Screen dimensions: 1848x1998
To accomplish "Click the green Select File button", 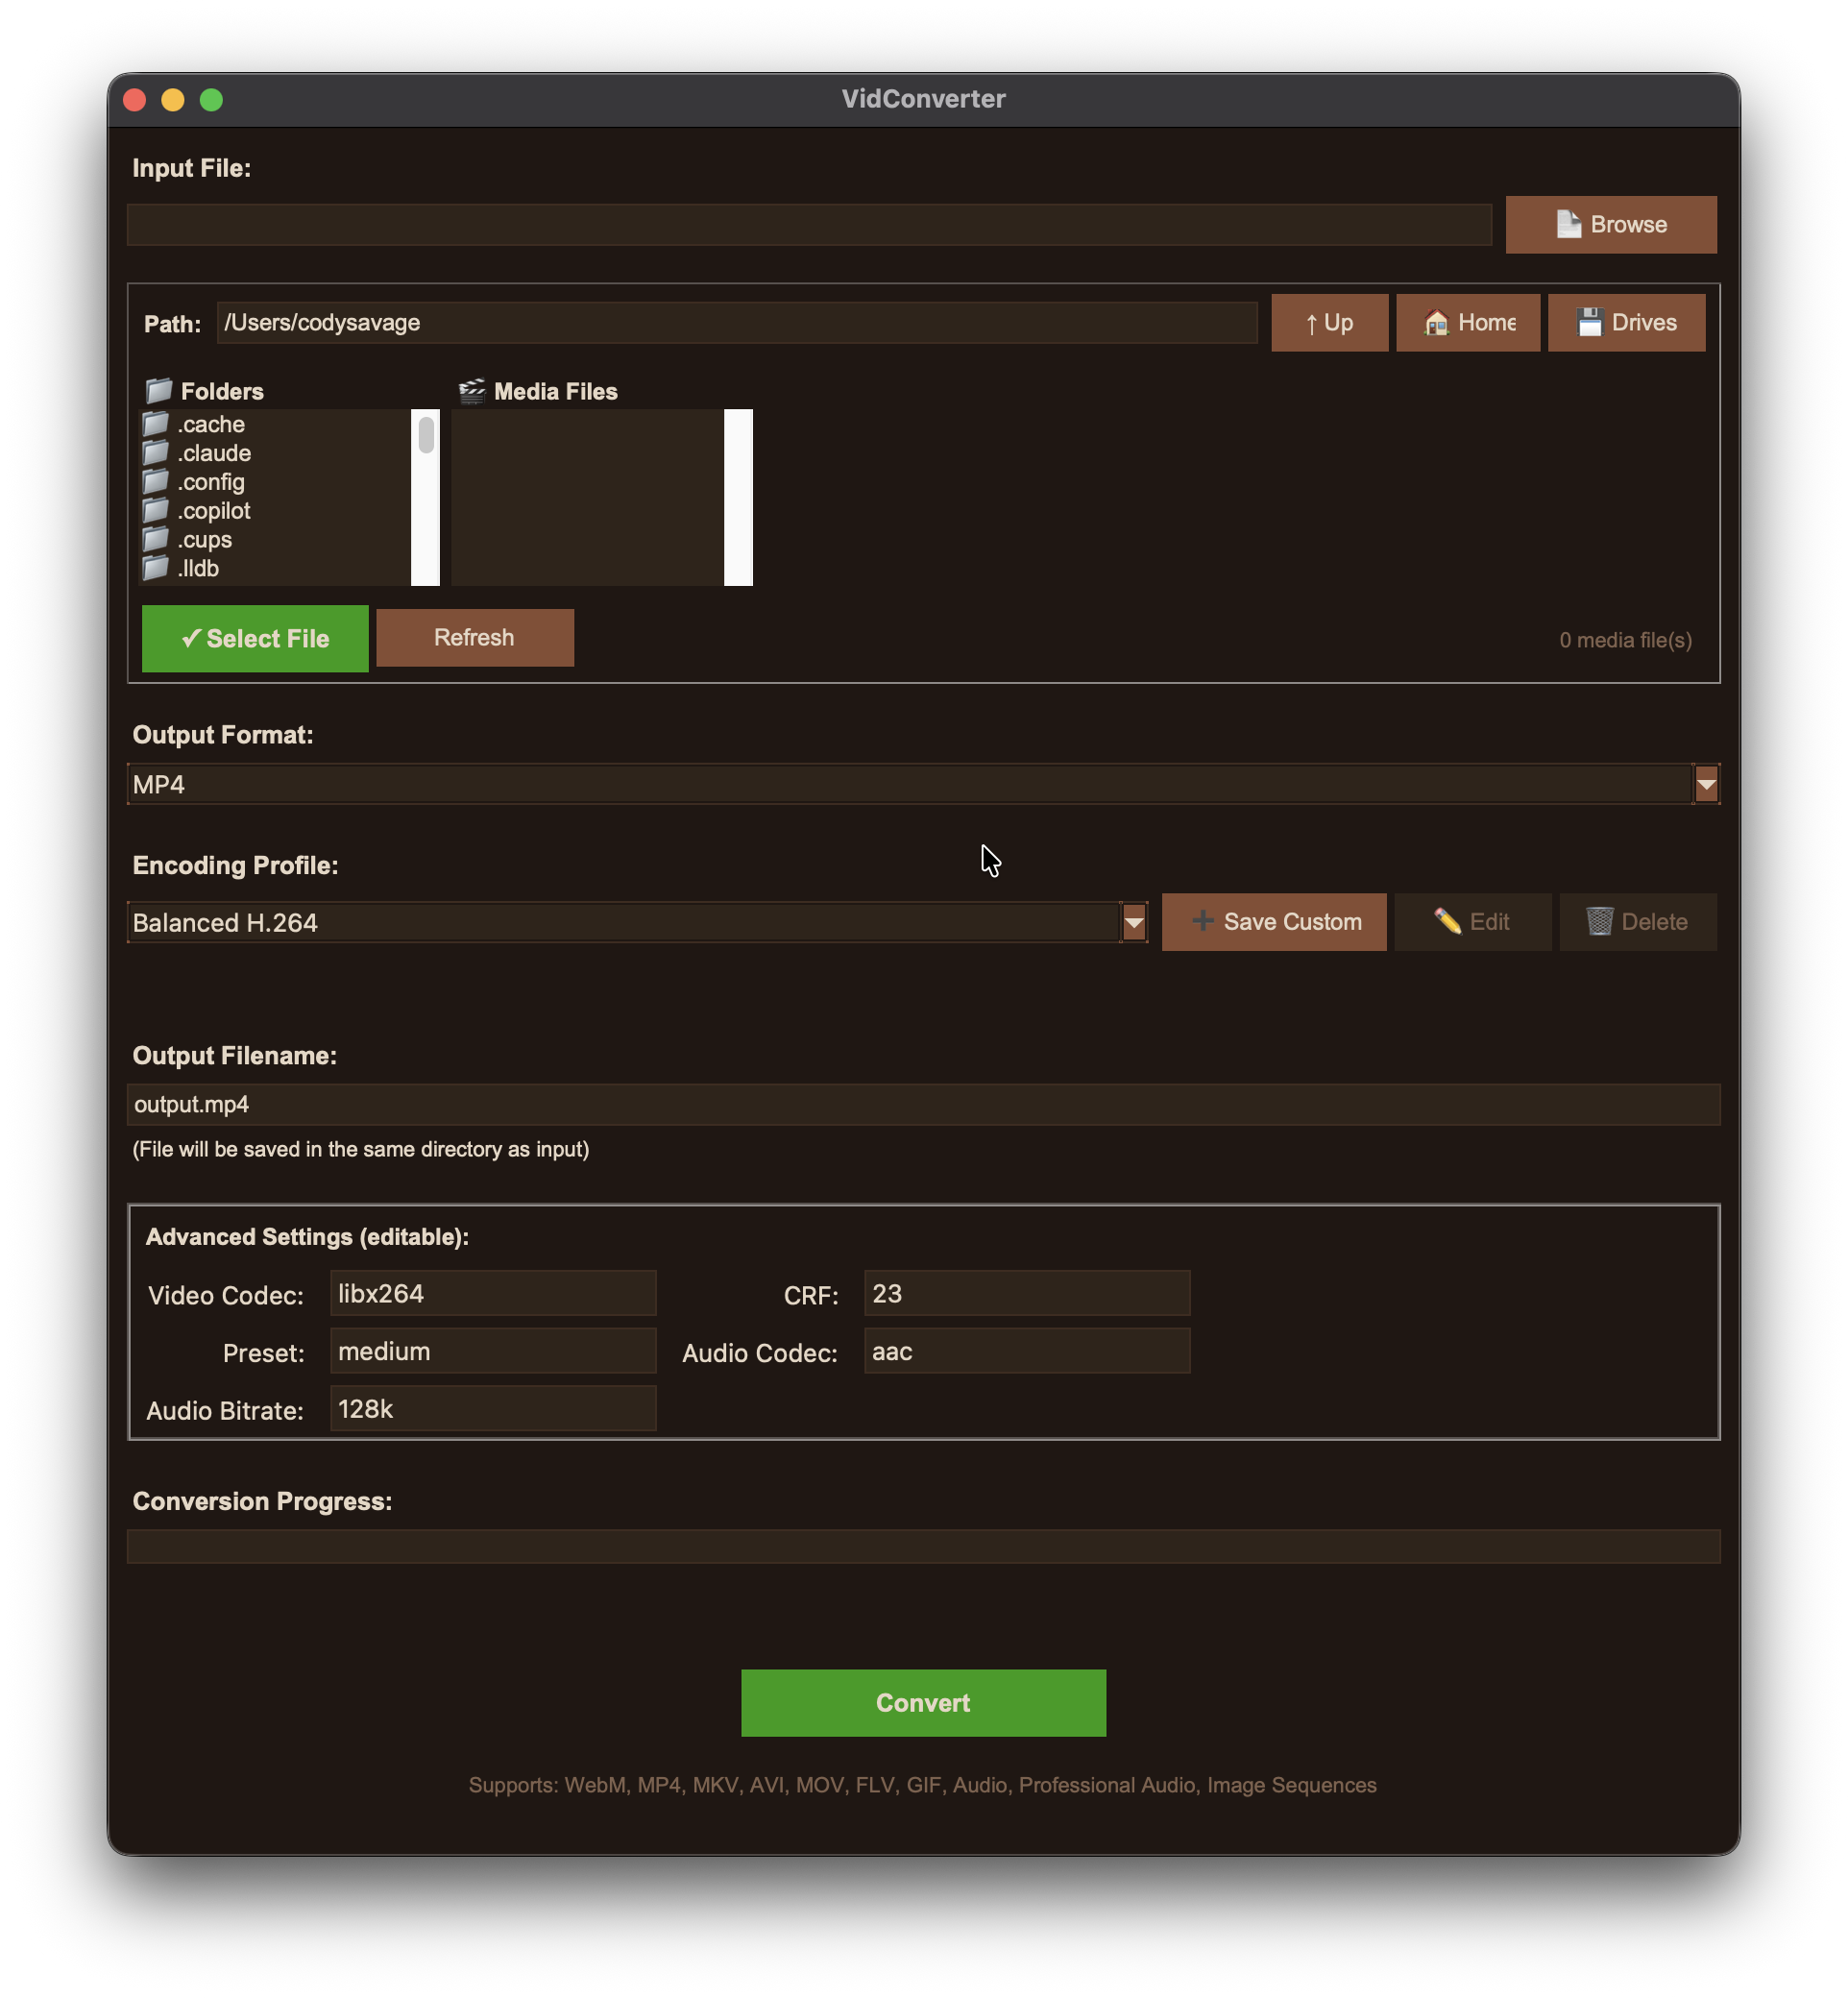I will [x=255, y=639].
